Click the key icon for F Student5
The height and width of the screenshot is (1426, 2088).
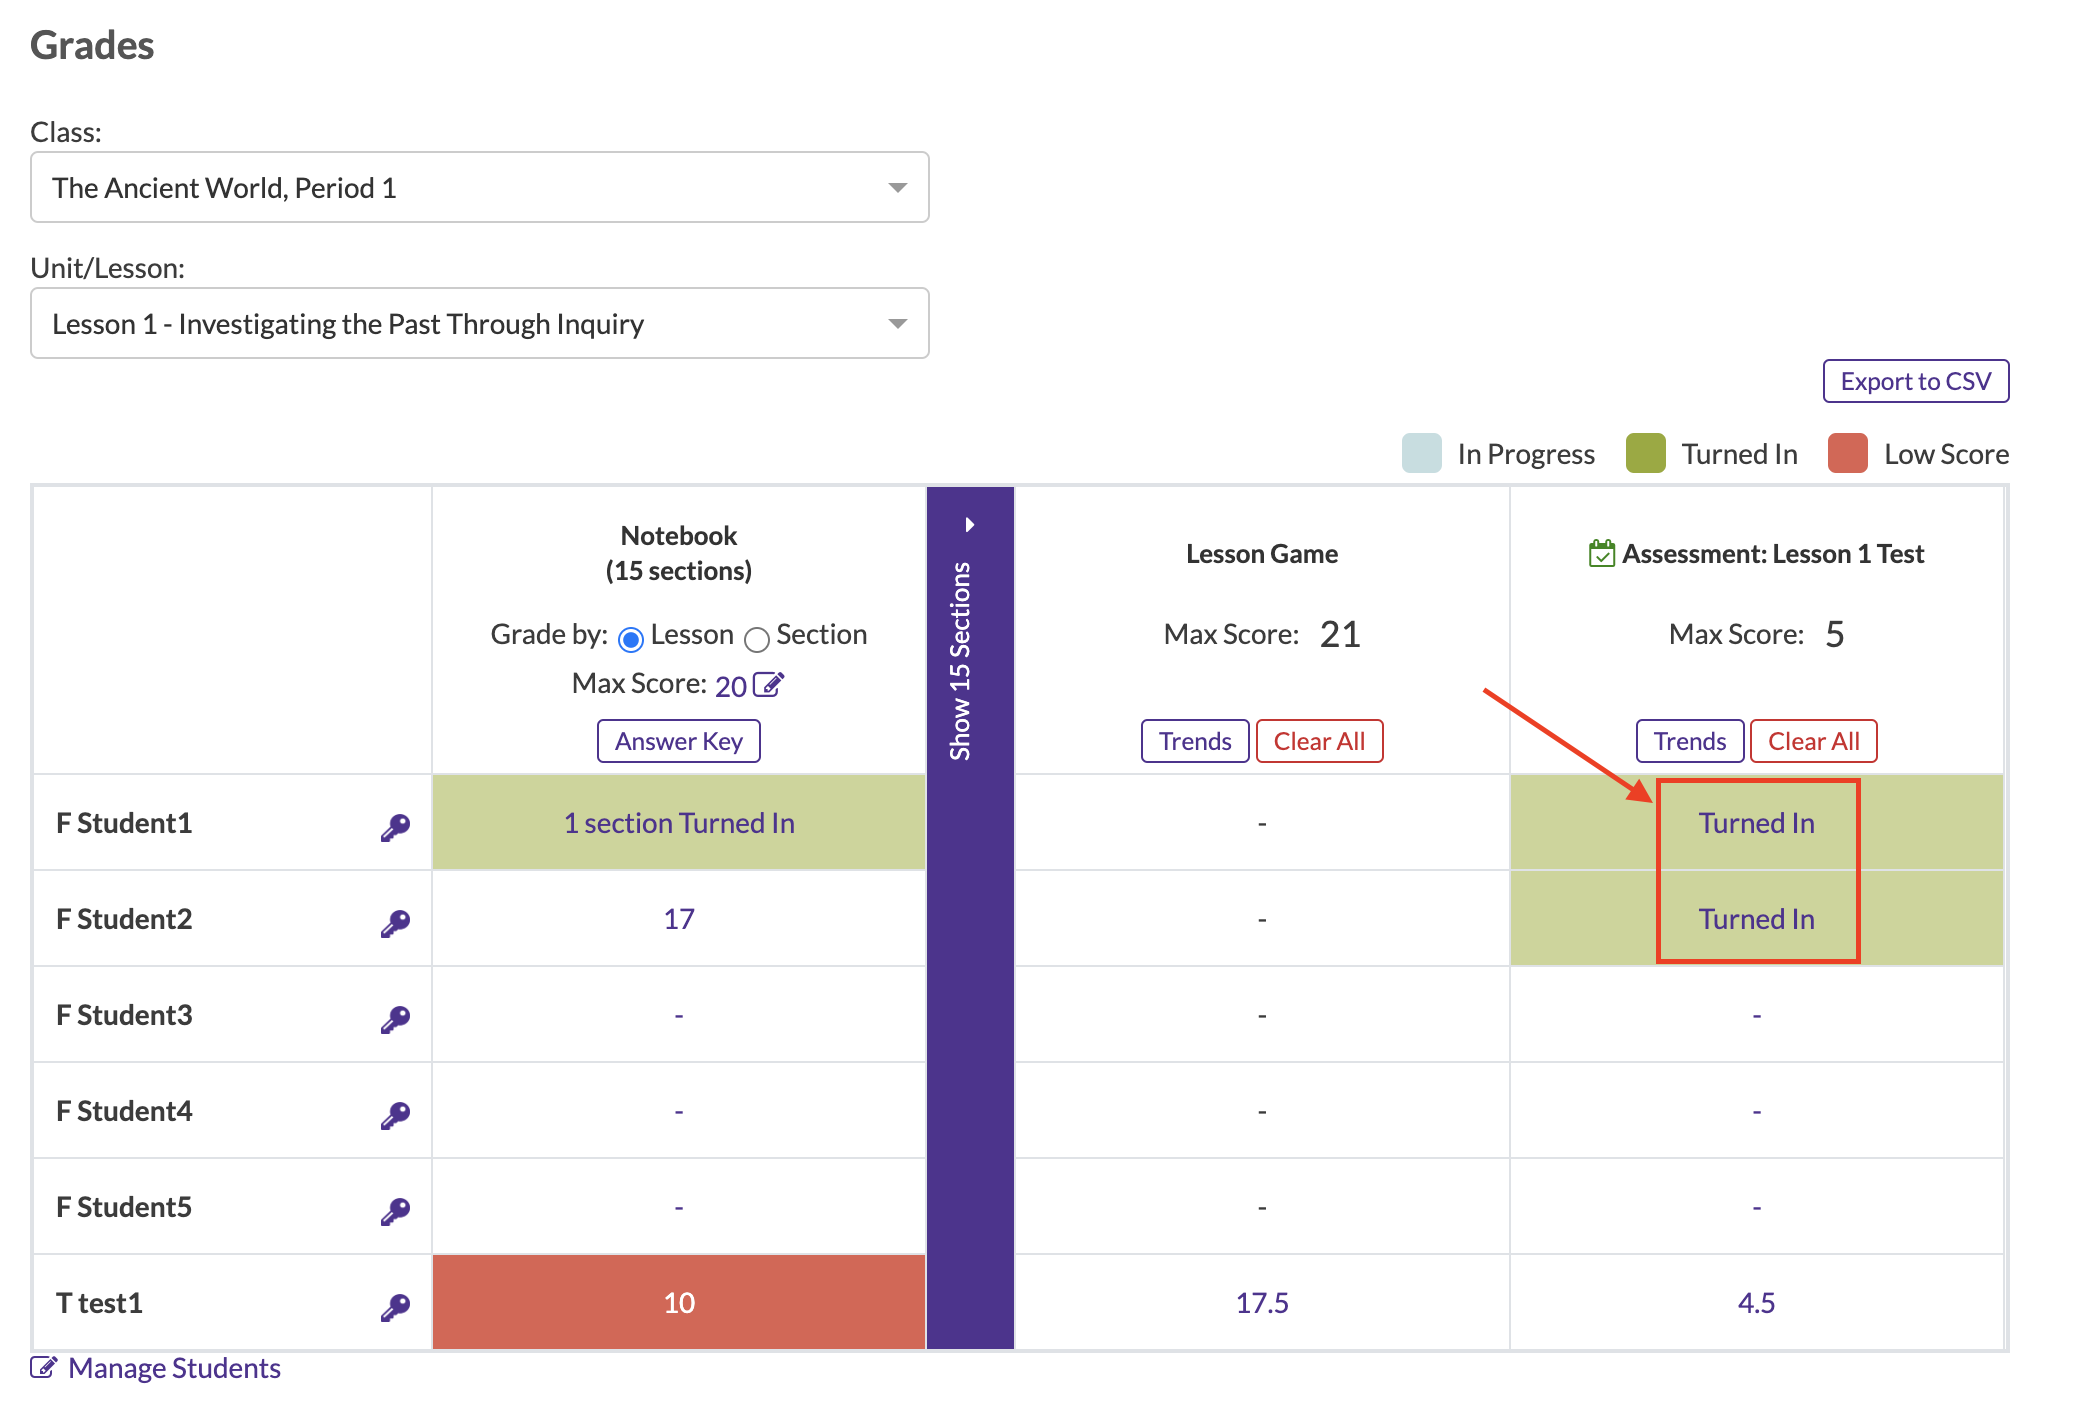(395, 1211)
